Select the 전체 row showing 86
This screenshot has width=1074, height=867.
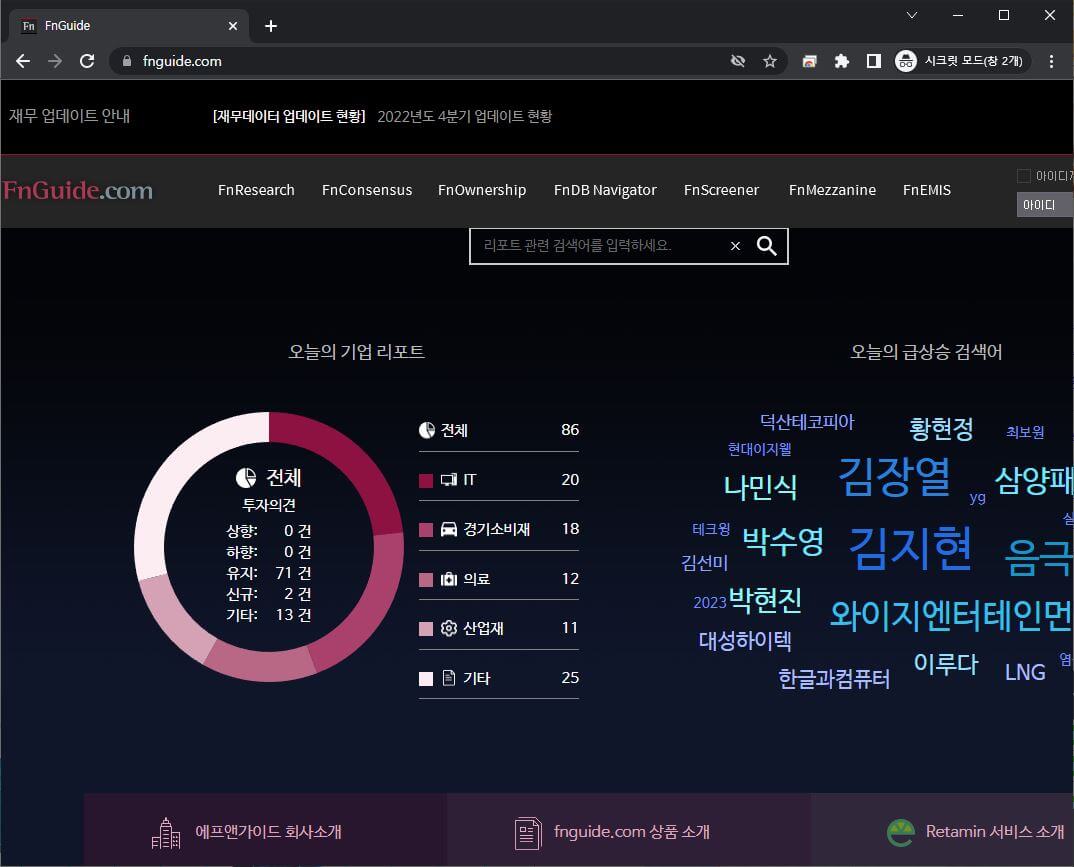[499, 430]
